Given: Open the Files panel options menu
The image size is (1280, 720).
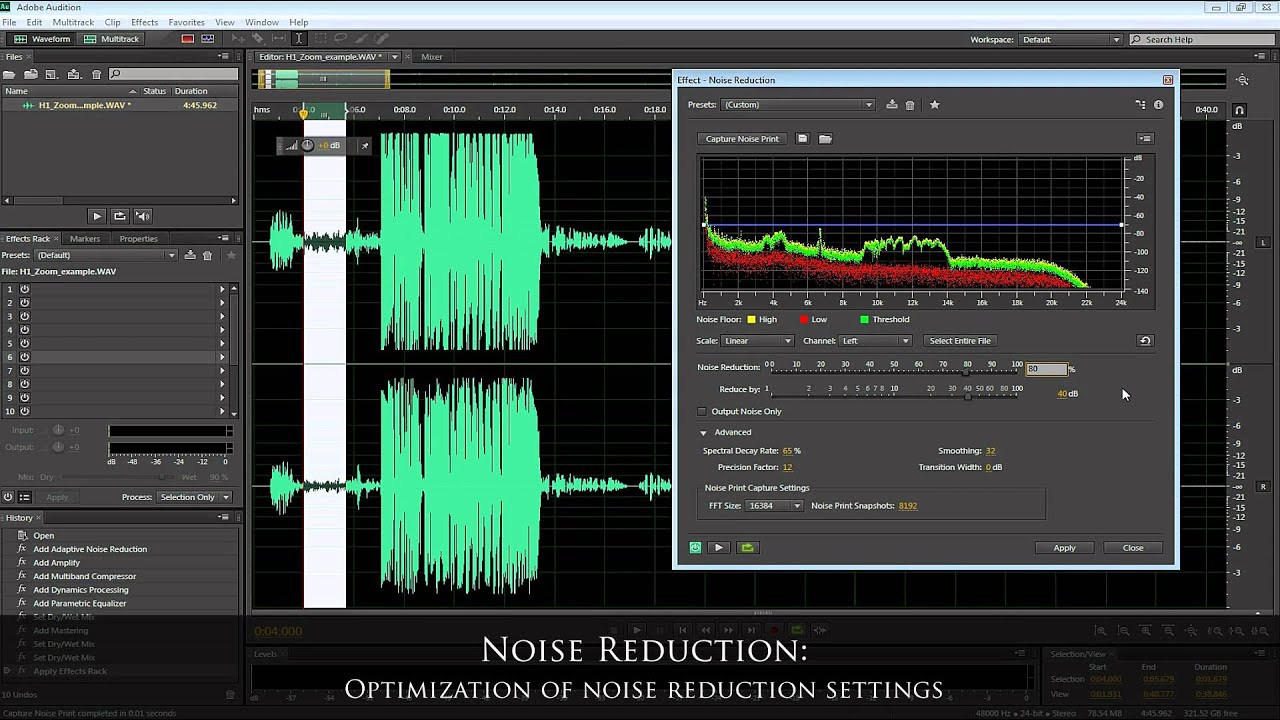Looking at the screenshot, I should 224,57.
